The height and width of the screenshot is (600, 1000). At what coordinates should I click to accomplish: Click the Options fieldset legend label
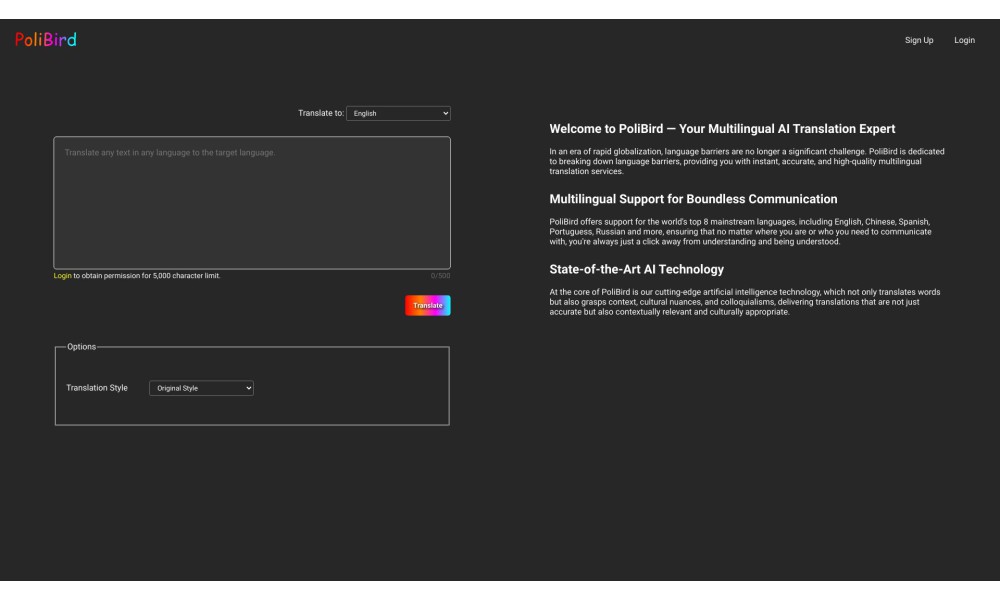82,347
